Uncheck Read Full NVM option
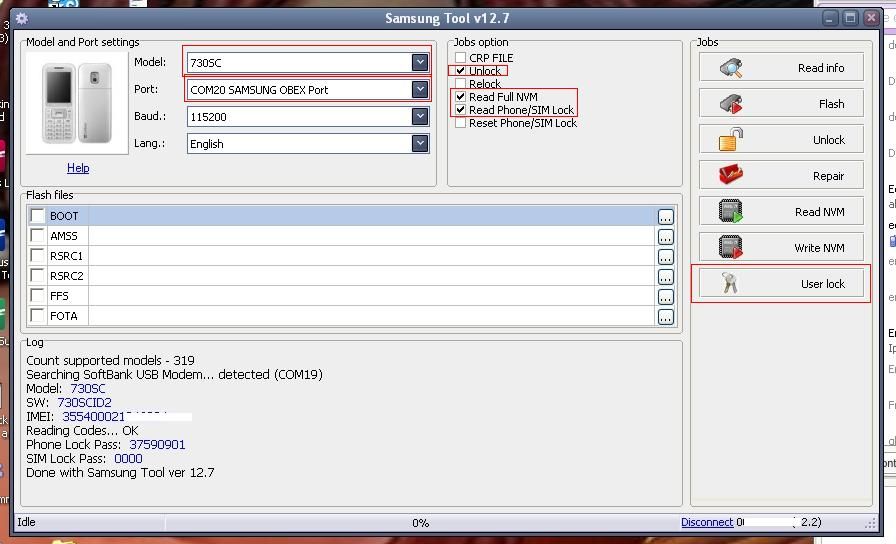This screenshot has width=896, height=544. 461,97
